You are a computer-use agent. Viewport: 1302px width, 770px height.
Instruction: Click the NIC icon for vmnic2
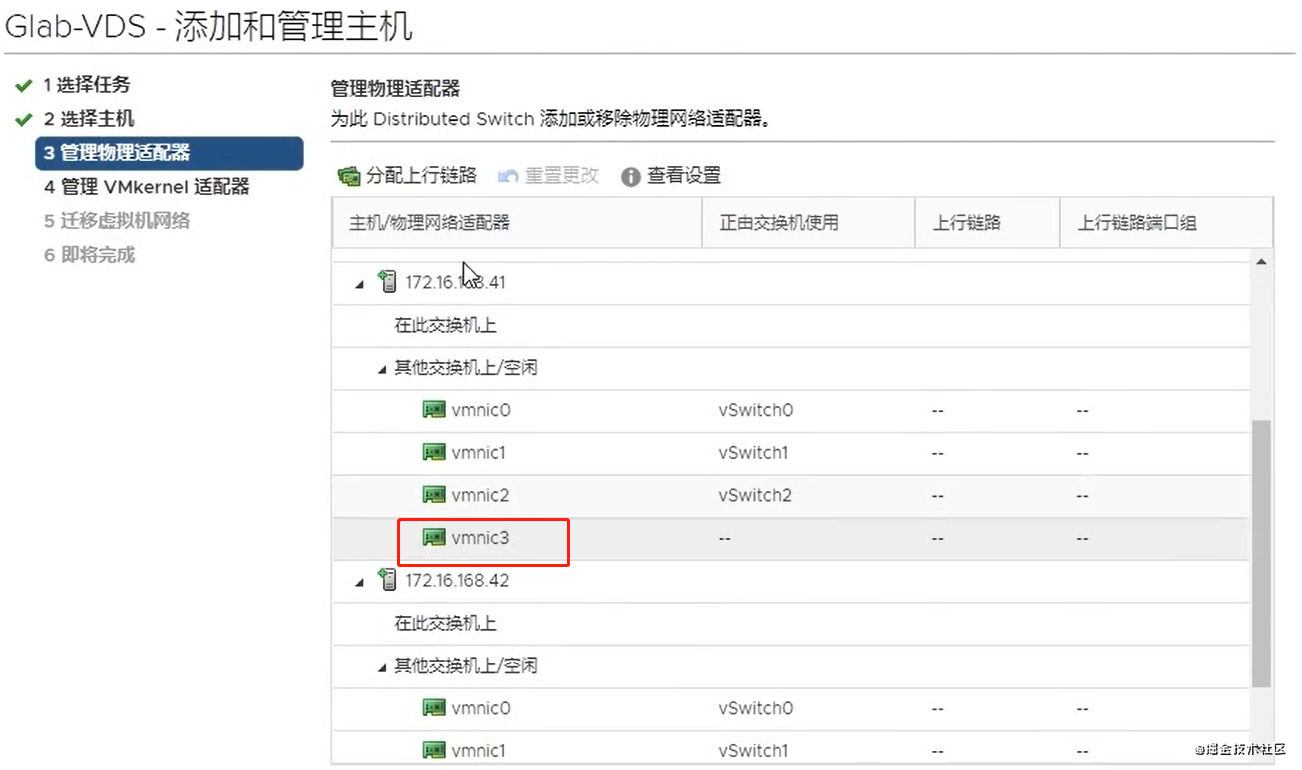click(434, 494)
